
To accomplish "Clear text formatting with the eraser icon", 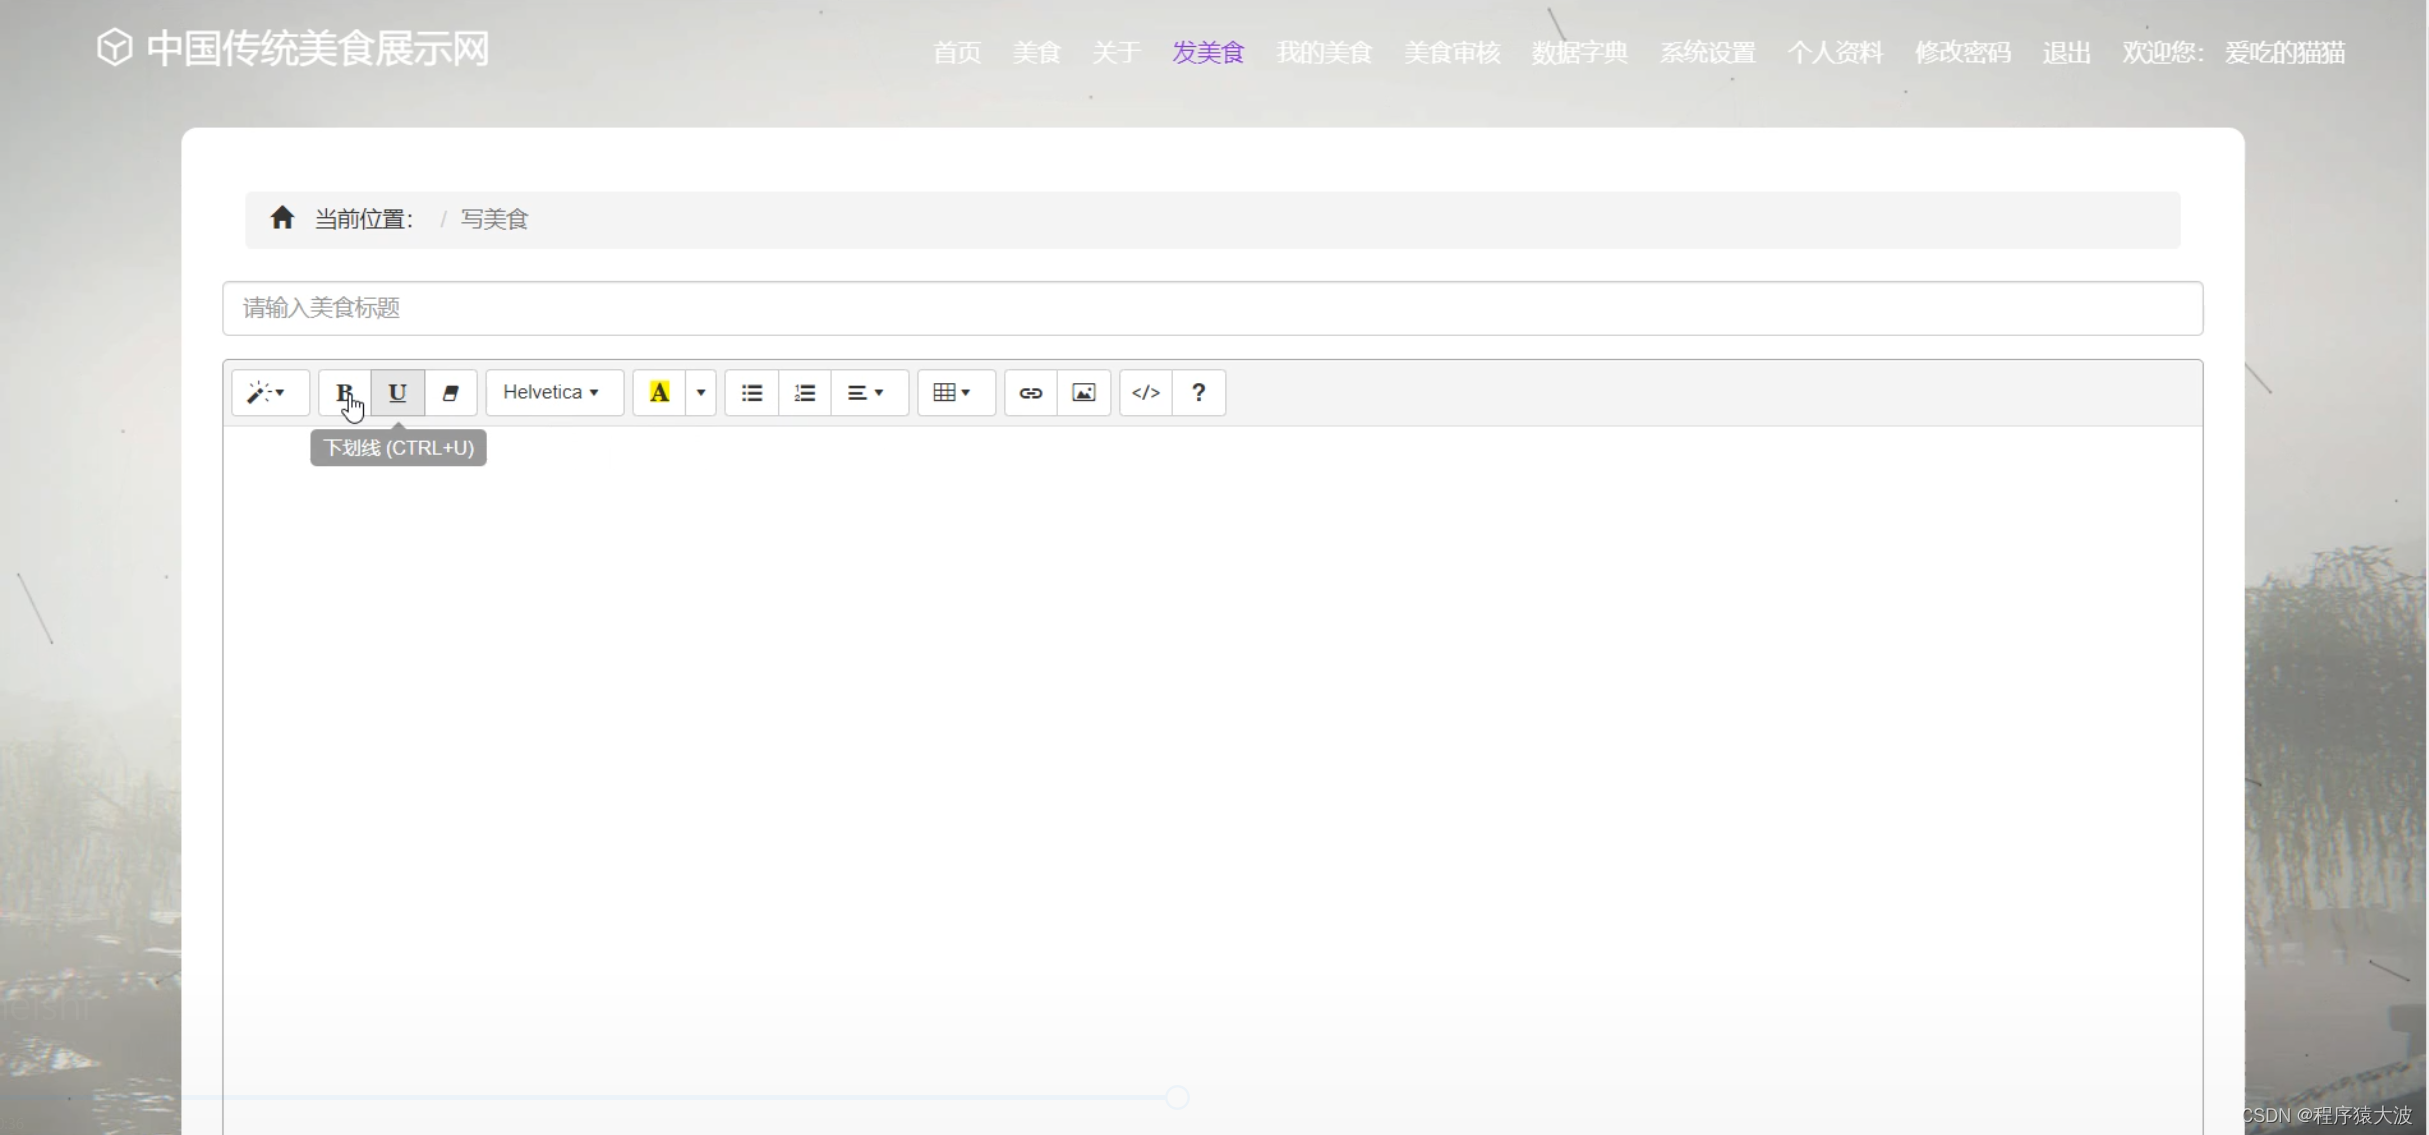I will click(450, 392).
